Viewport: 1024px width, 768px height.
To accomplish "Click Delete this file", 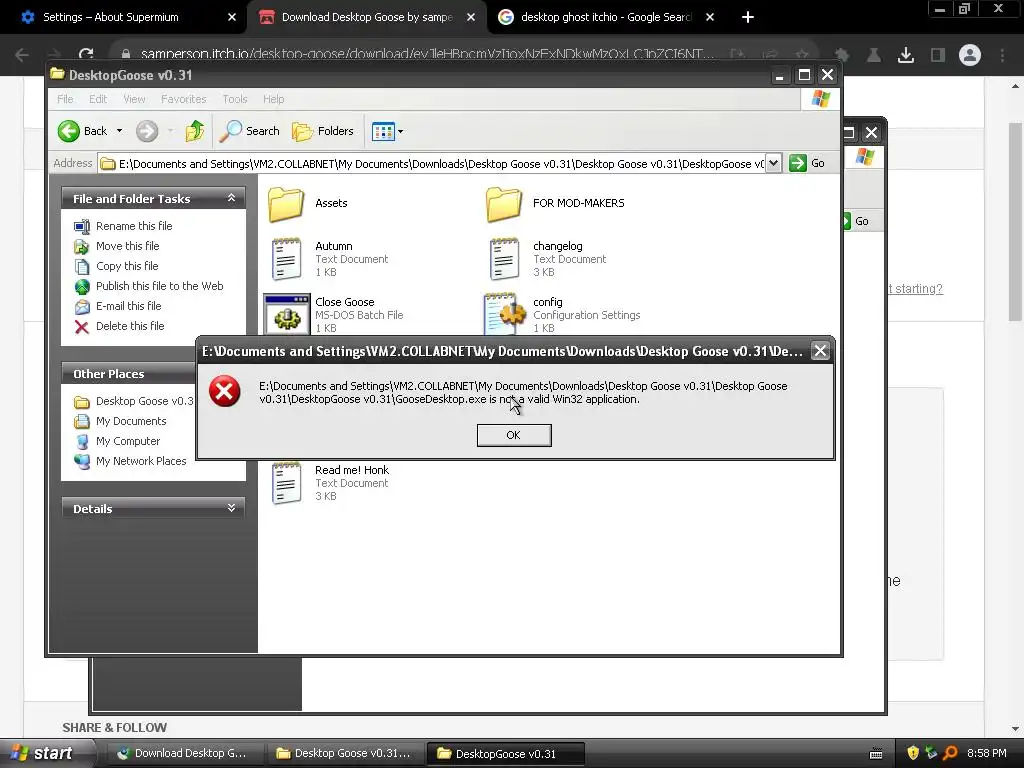I will click(130, 326).
